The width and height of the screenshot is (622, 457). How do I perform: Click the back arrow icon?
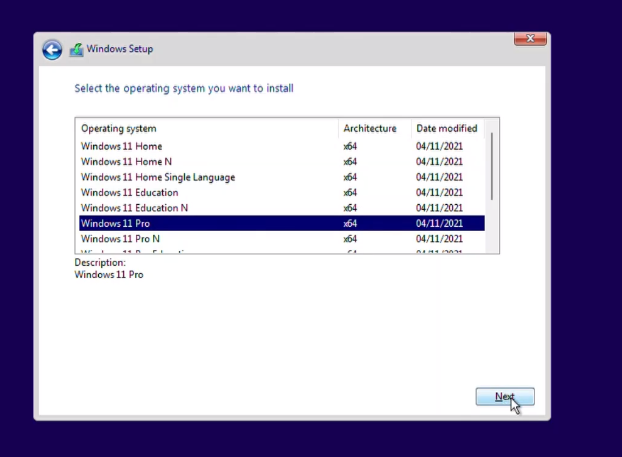coord(52,50)
